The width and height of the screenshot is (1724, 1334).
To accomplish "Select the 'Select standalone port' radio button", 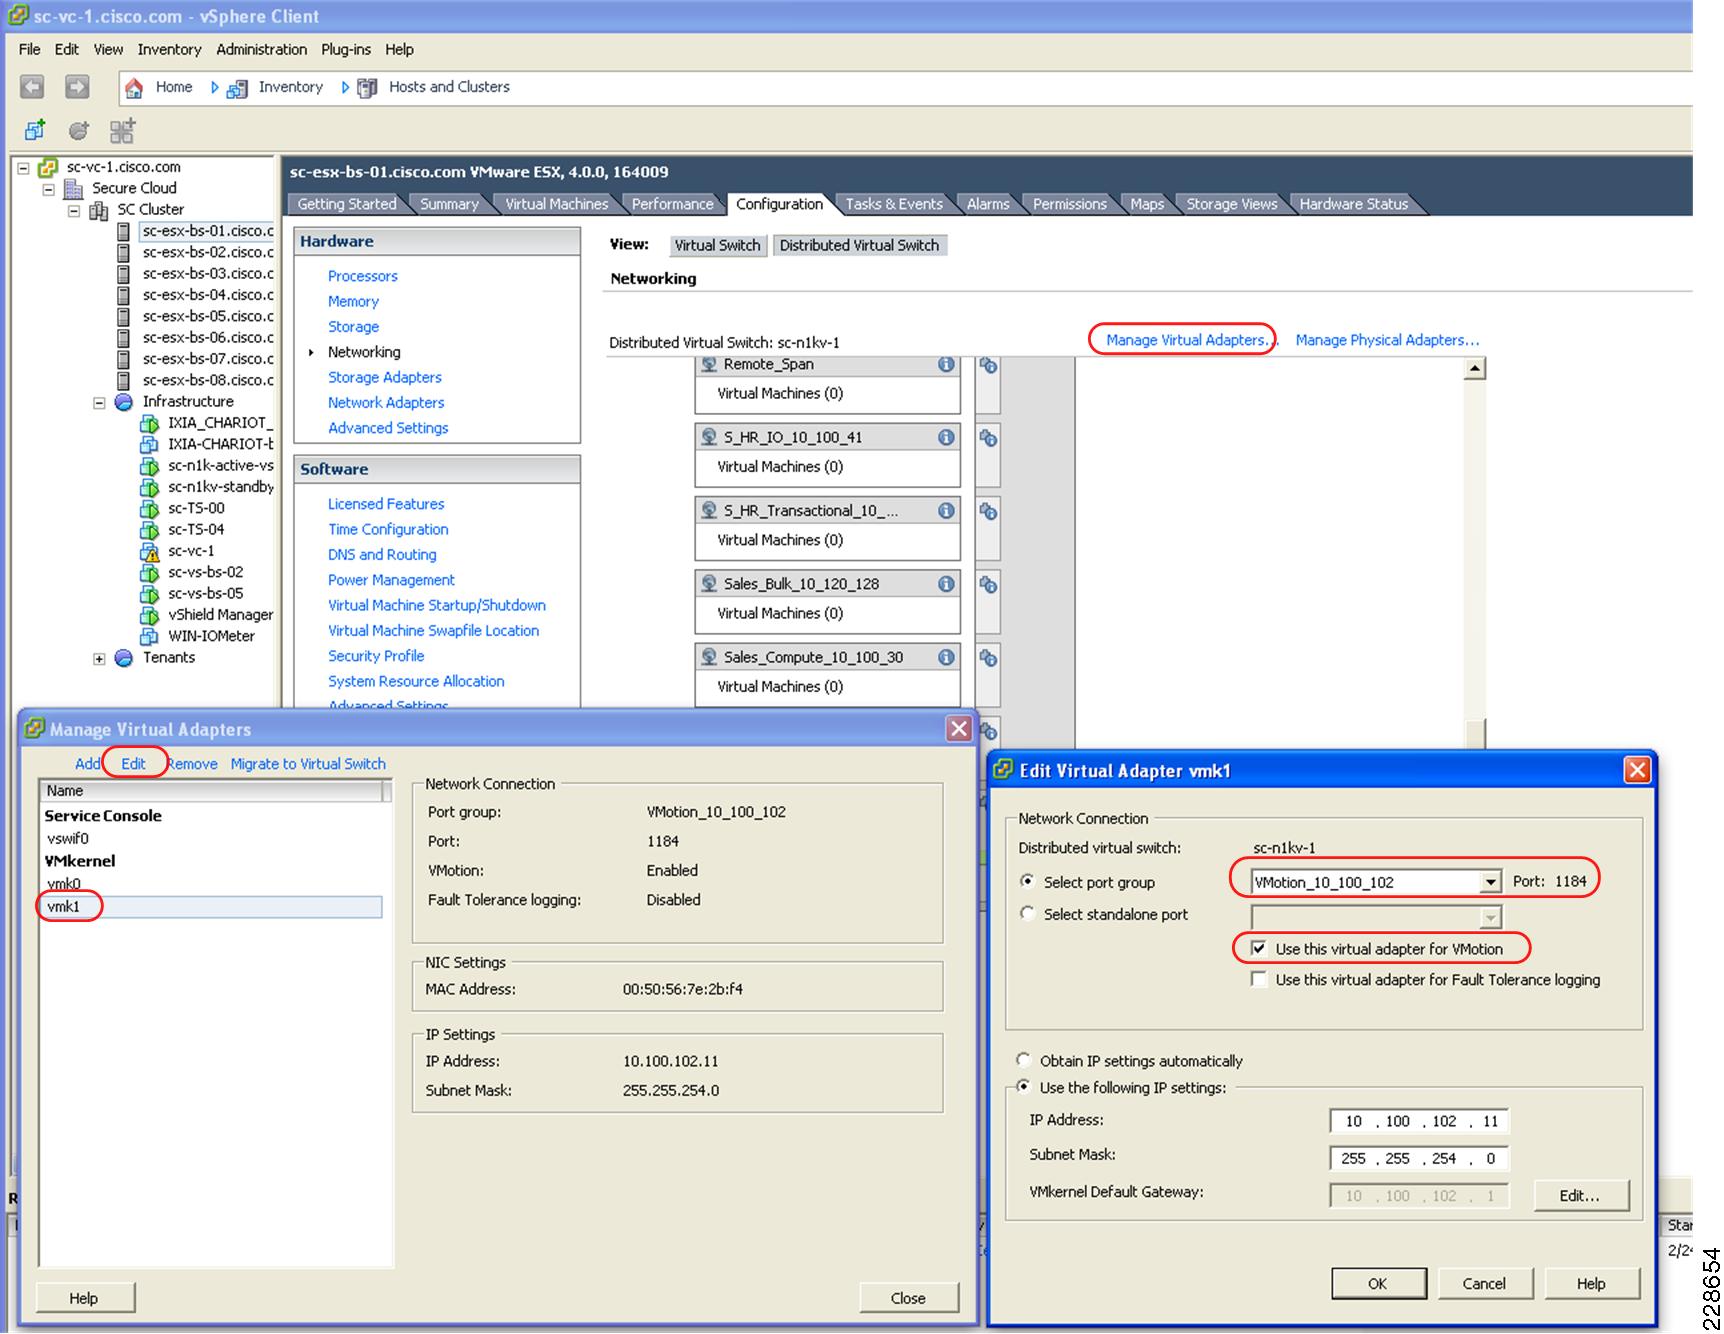I will [1027, 913].
